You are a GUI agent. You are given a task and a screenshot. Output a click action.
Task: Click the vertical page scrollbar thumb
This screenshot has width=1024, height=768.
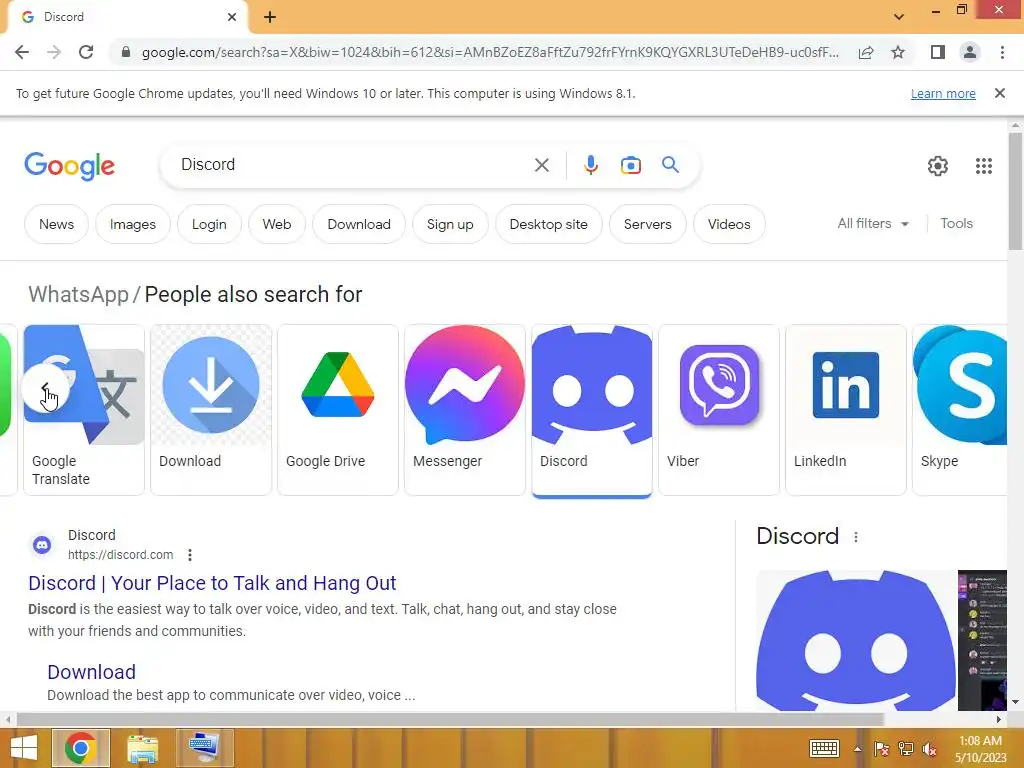point(1015,191)
